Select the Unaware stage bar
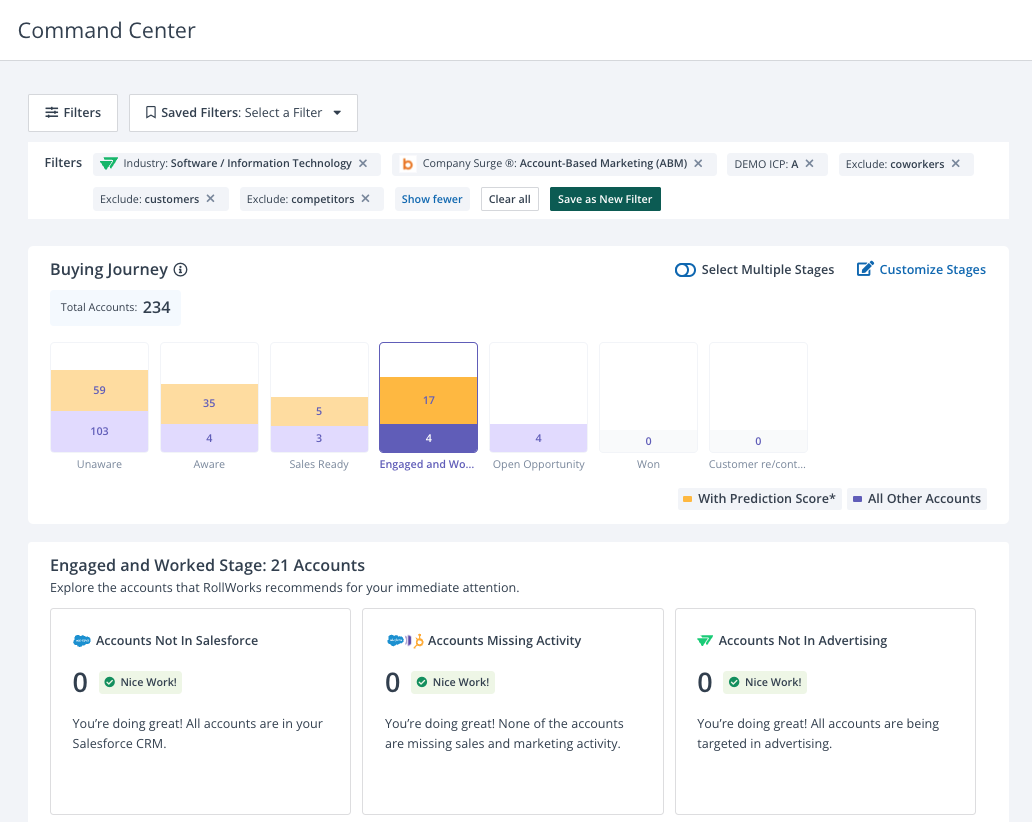This screenshot has width=1032, height=822. coord(99,398)
